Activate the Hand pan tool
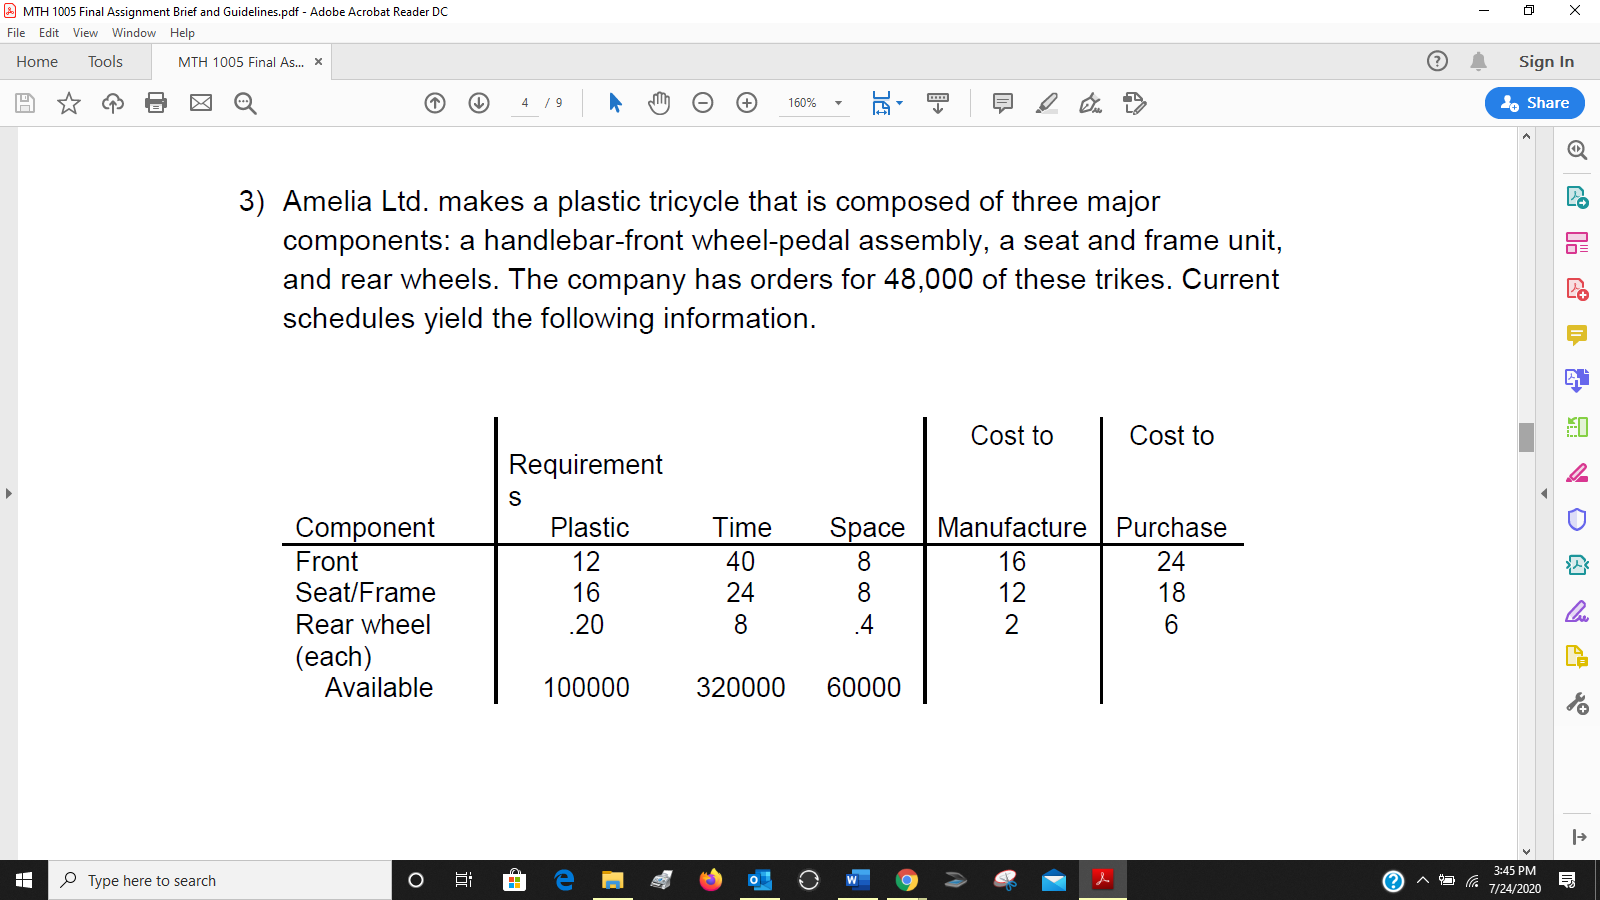This screenshot has width=1600, height=900. click(659, 103)
